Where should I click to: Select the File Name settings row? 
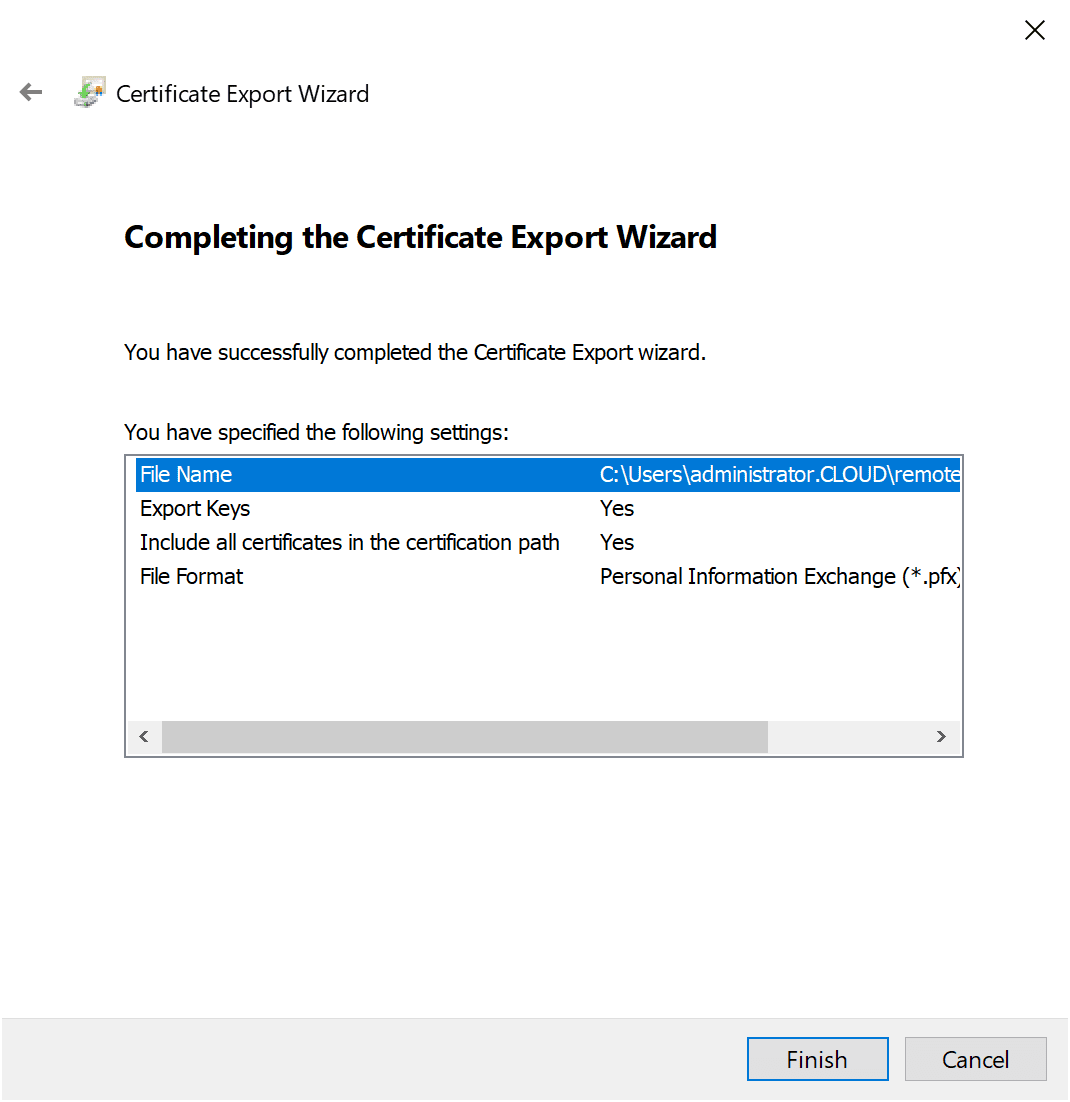pos(300,474)
